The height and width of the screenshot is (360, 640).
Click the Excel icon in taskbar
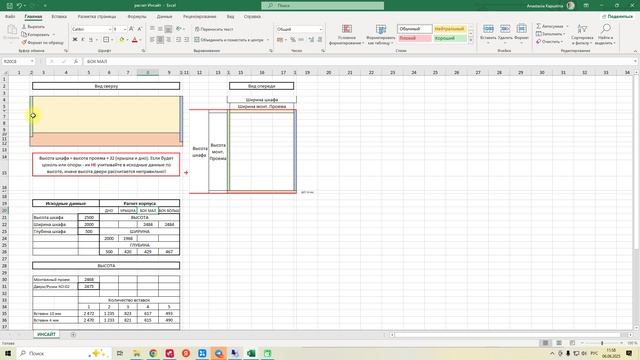click(251, 353)
